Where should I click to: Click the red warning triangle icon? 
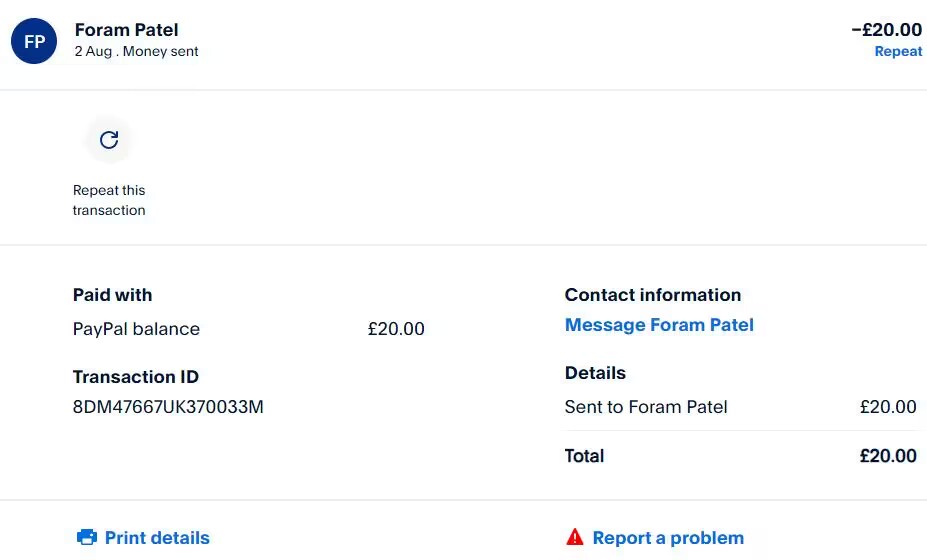click(574, 538)
